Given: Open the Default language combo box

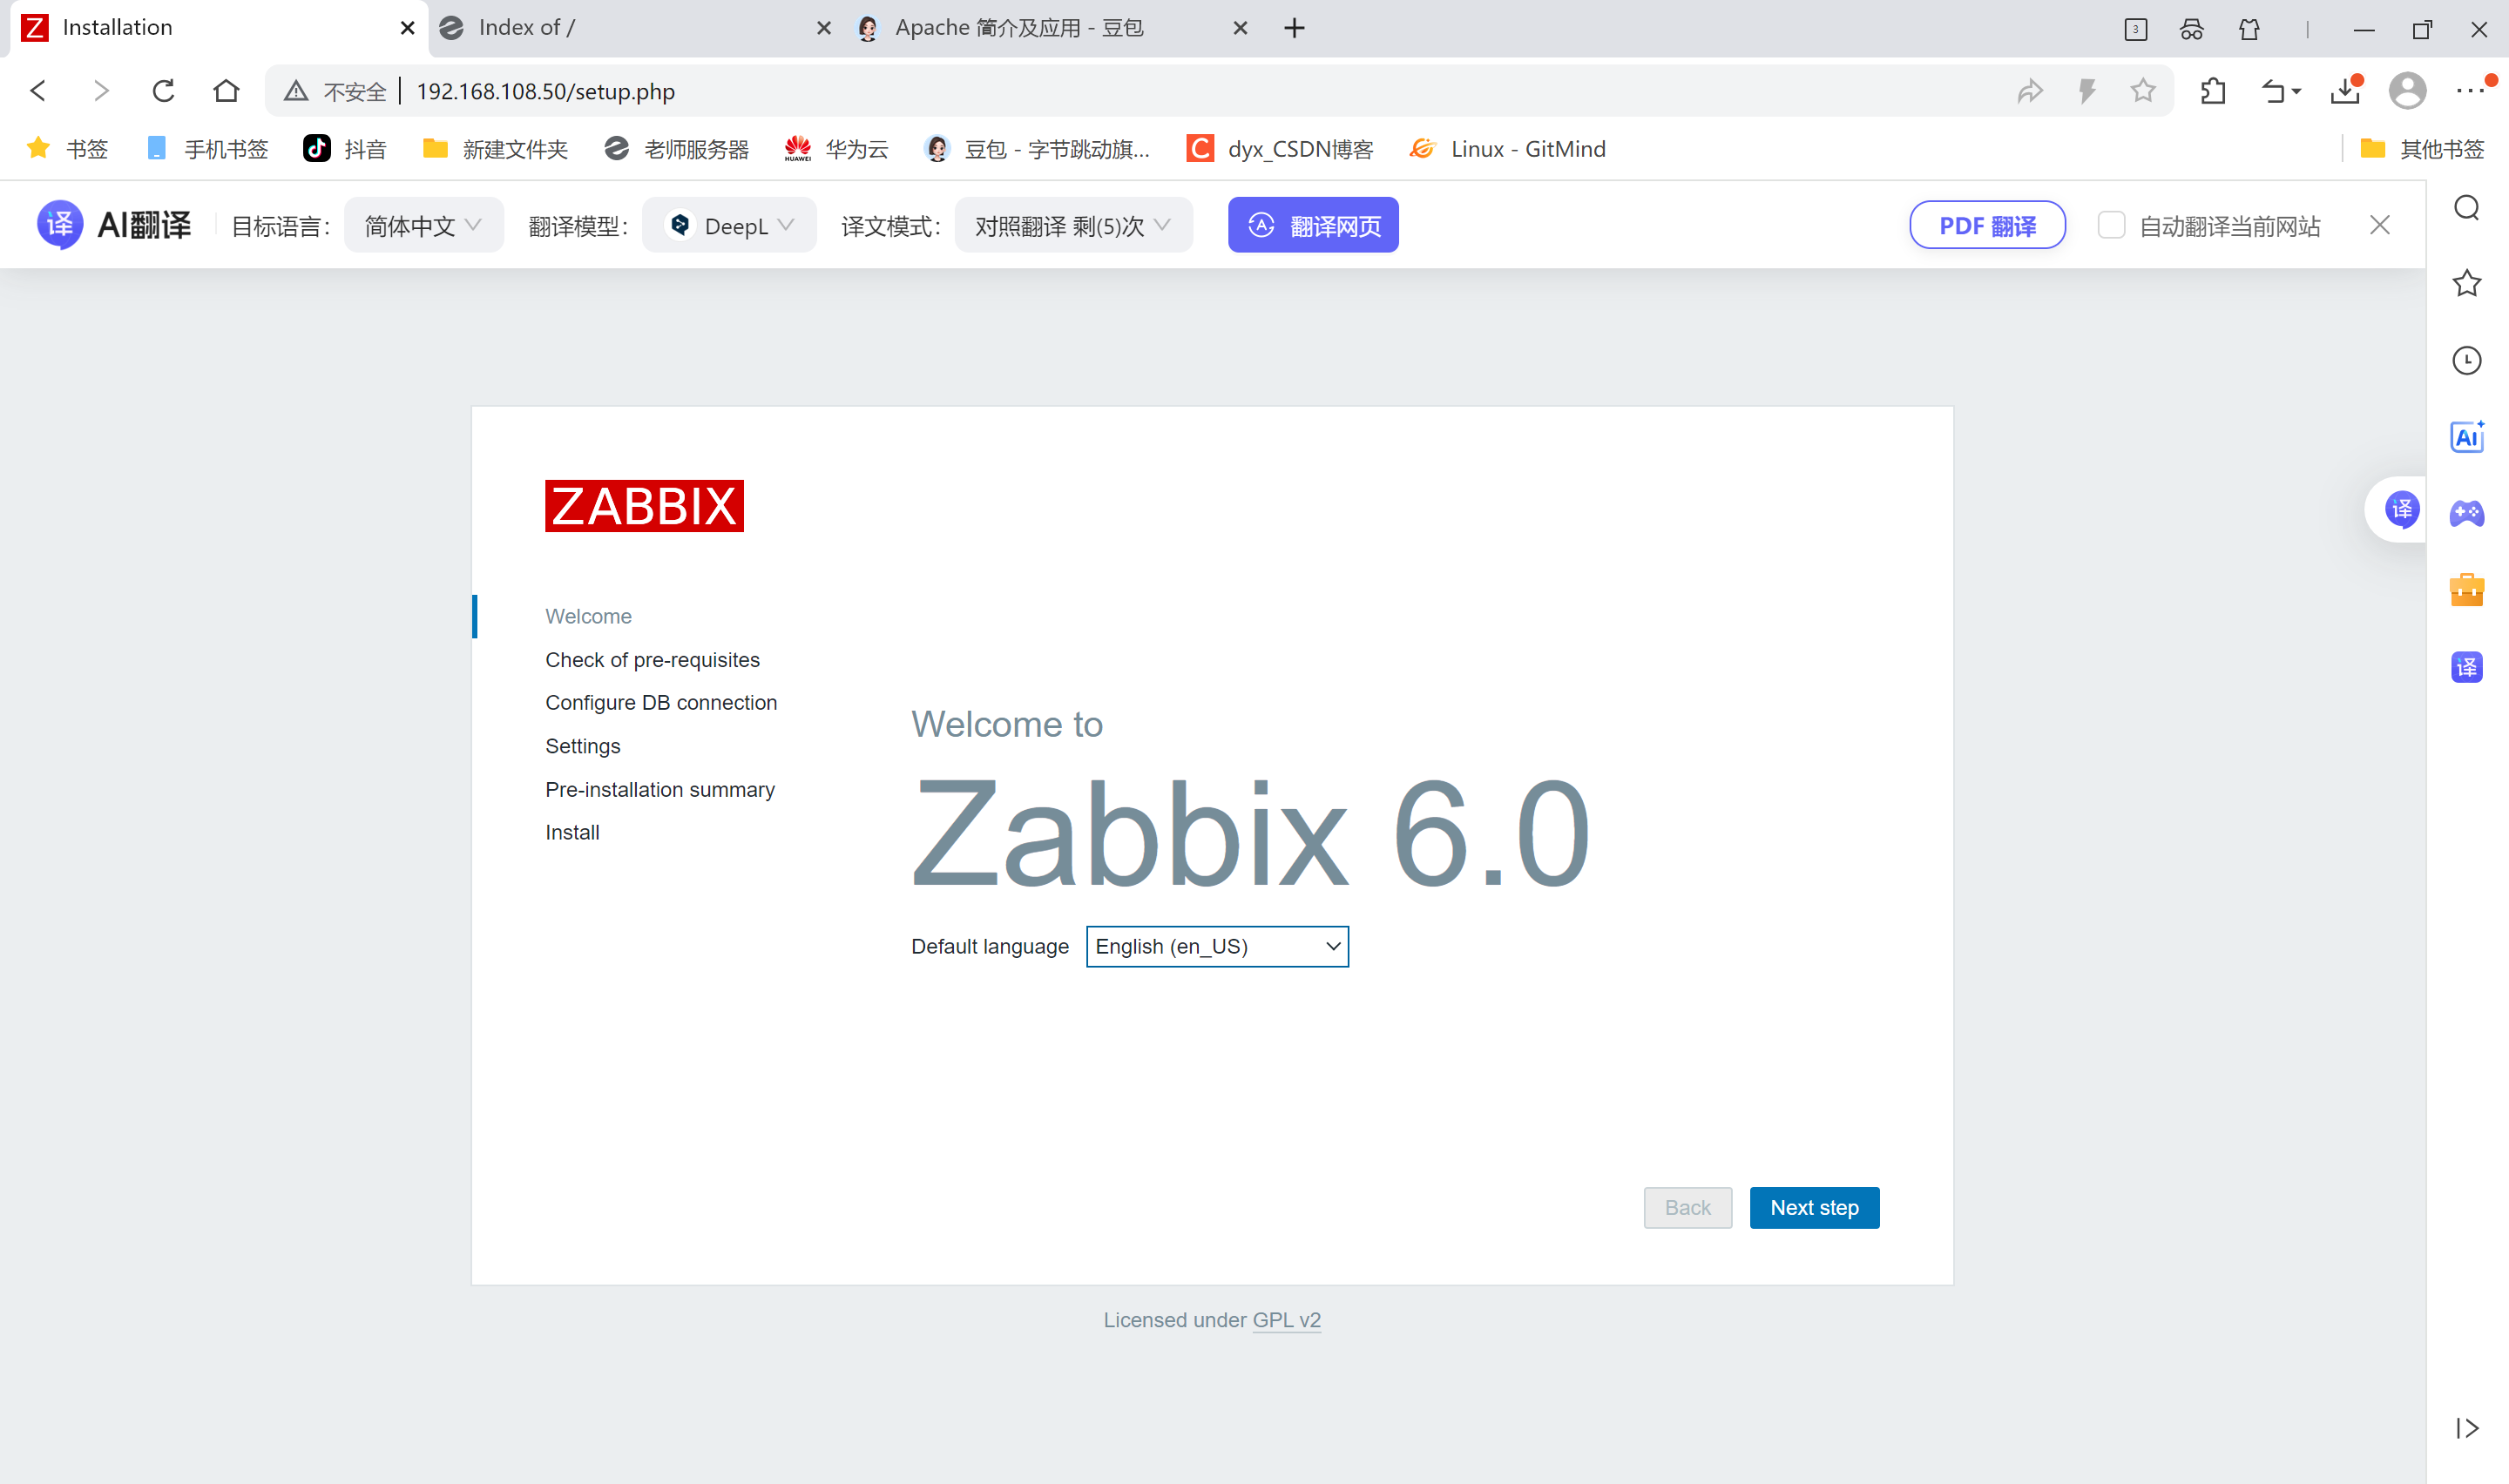Looking at the screenshot, I should pyautogui.click(x=1216, y=946).
